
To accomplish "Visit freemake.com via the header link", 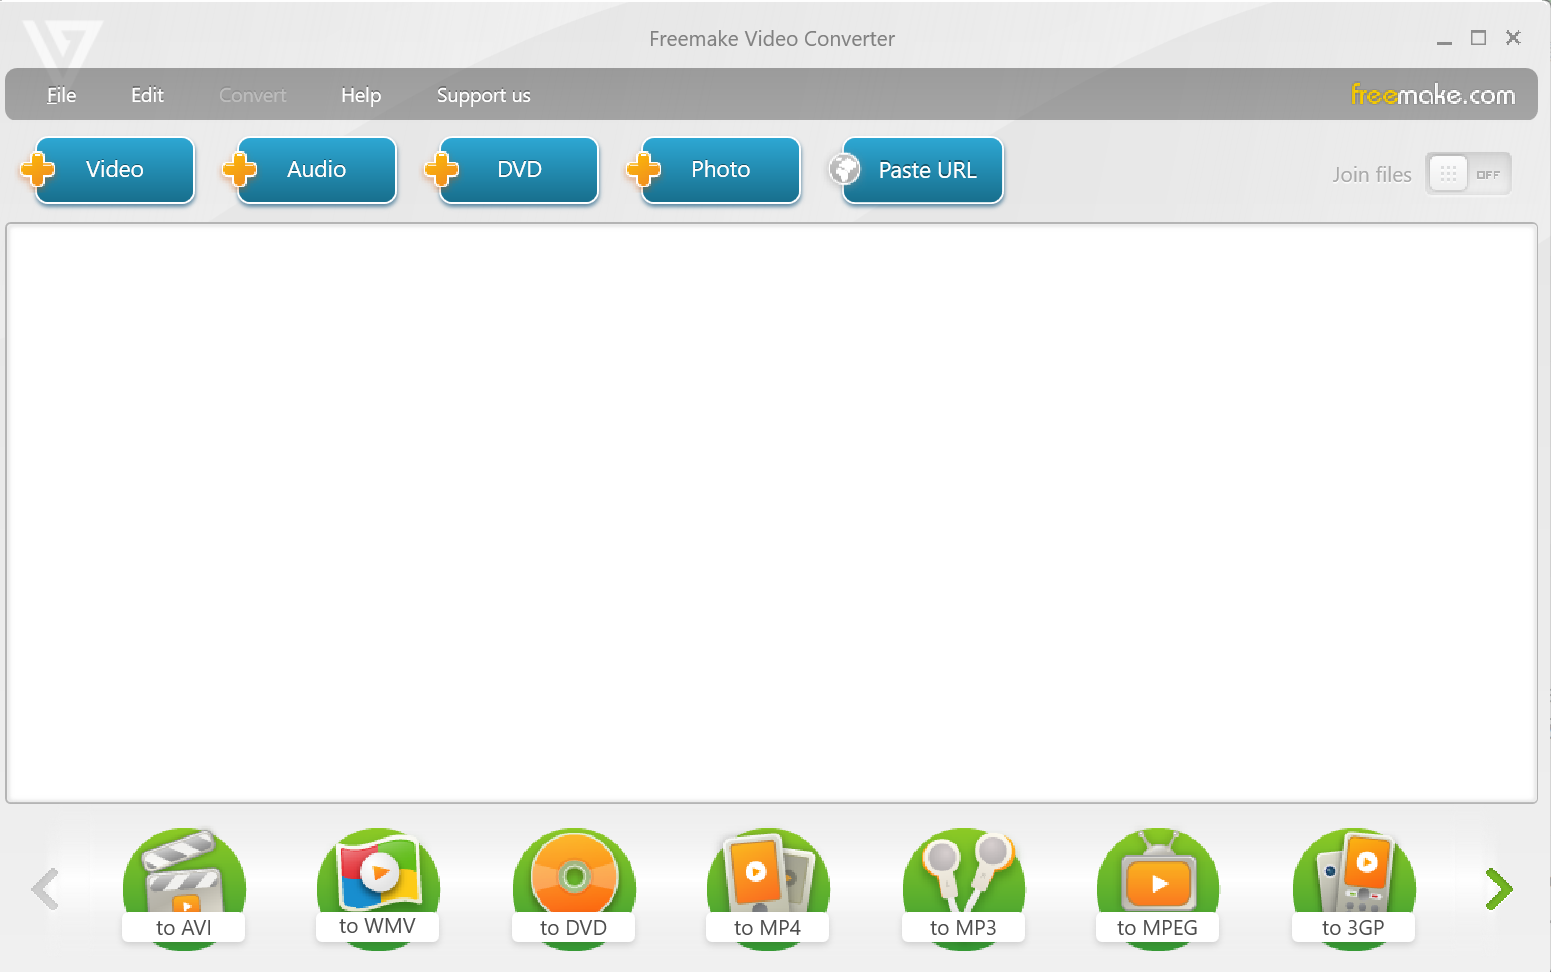I will point(1432,94).
